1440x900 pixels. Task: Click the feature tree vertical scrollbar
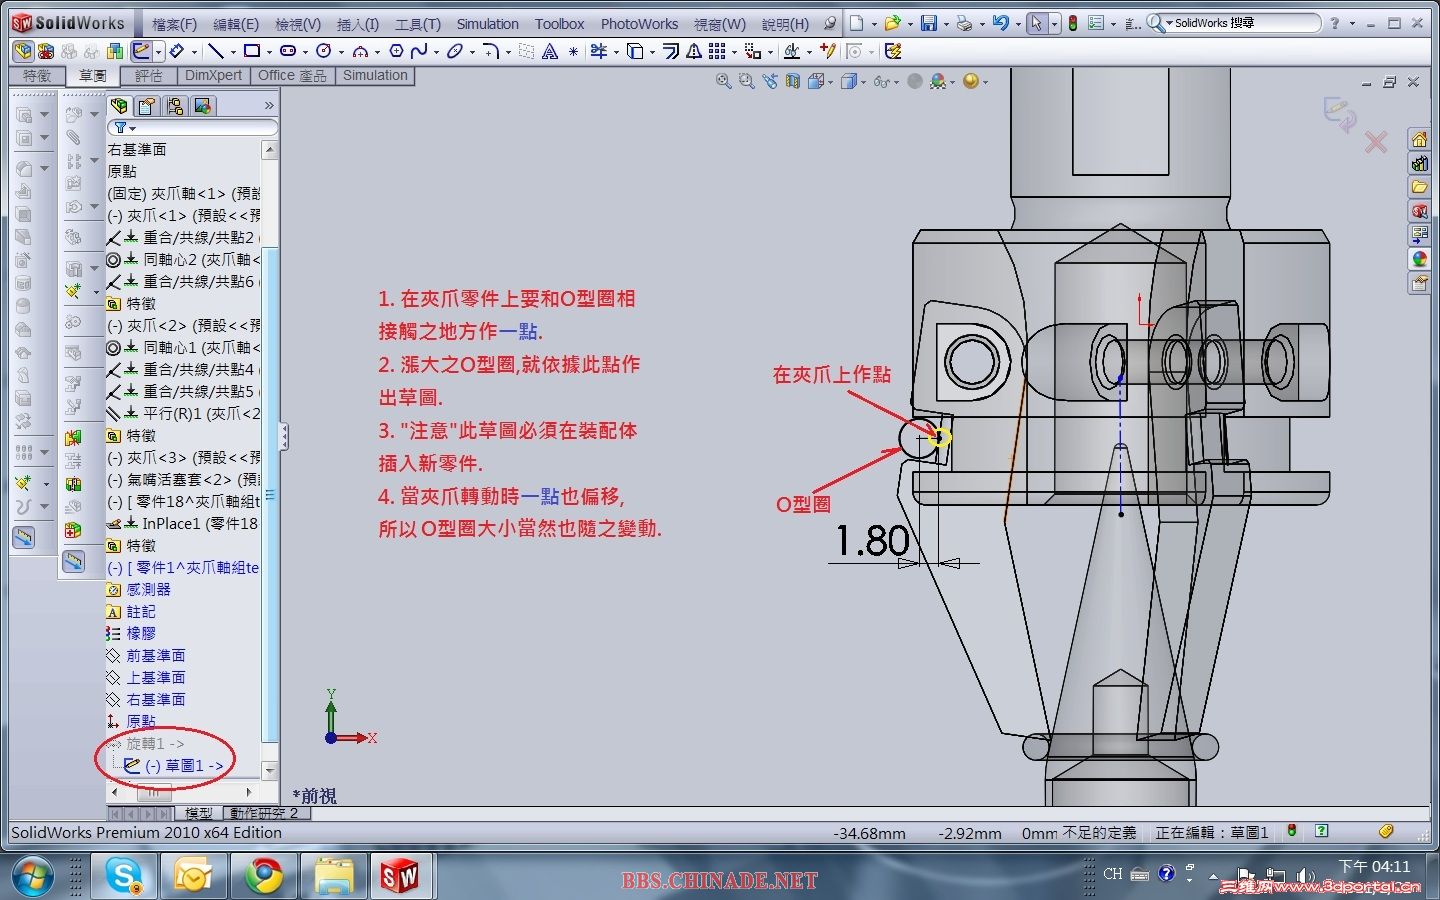pos(269,460)
